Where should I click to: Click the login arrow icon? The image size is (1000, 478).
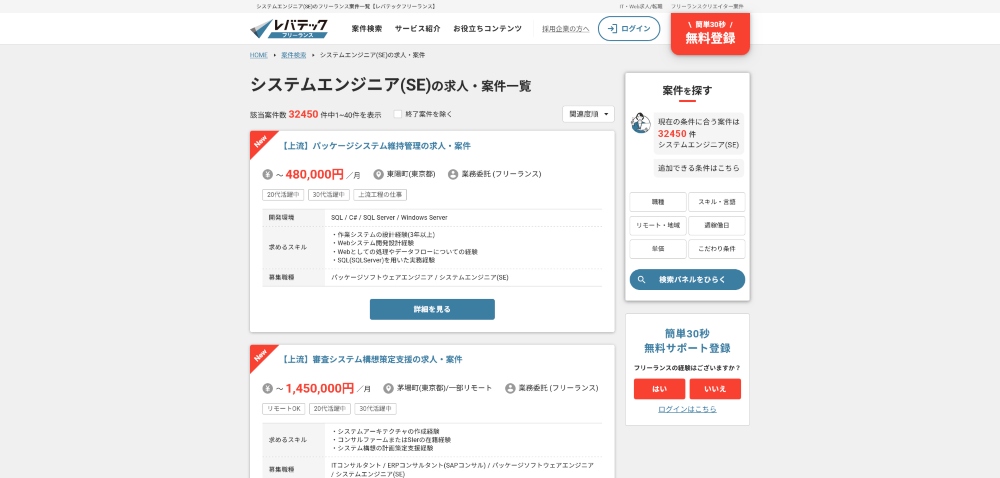coord(612,29)
